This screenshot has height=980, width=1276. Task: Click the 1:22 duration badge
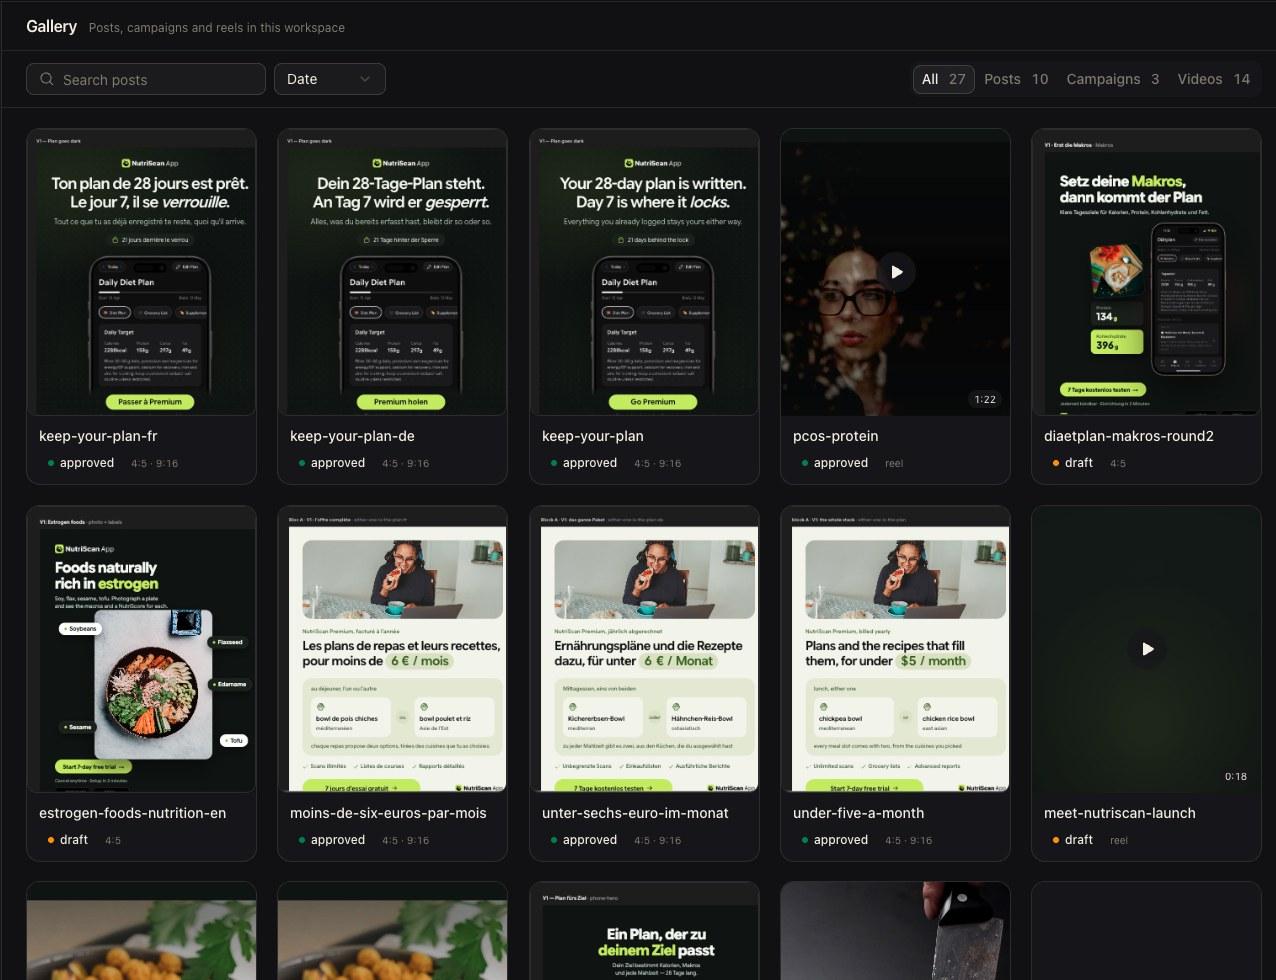[985, 399]
